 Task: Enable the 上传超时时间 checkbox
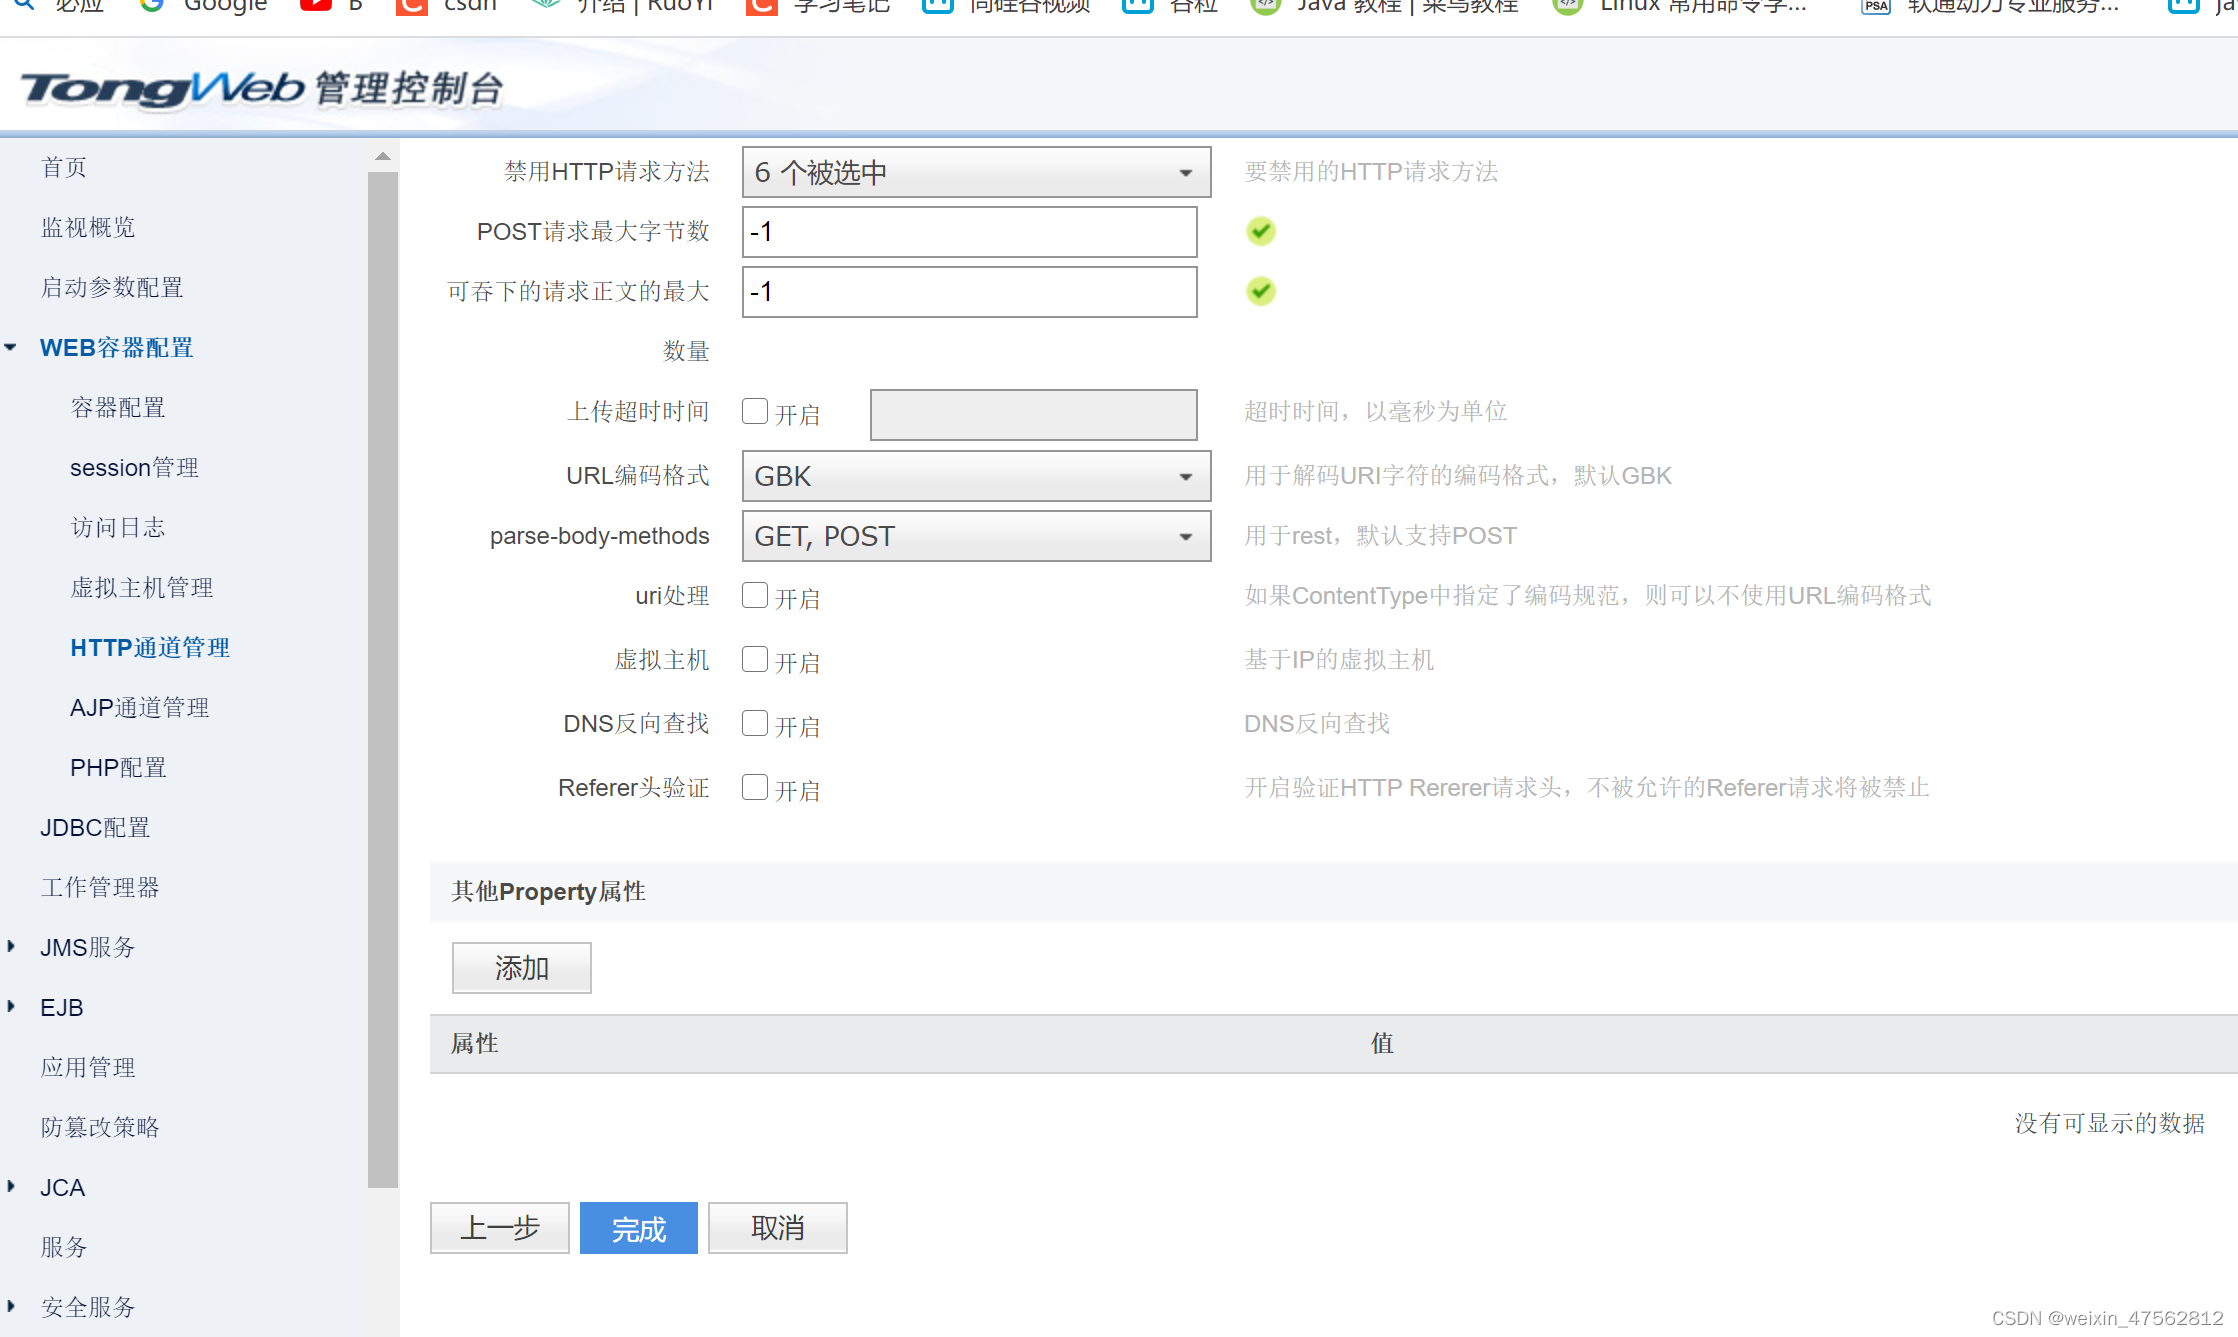coord(755,411)
